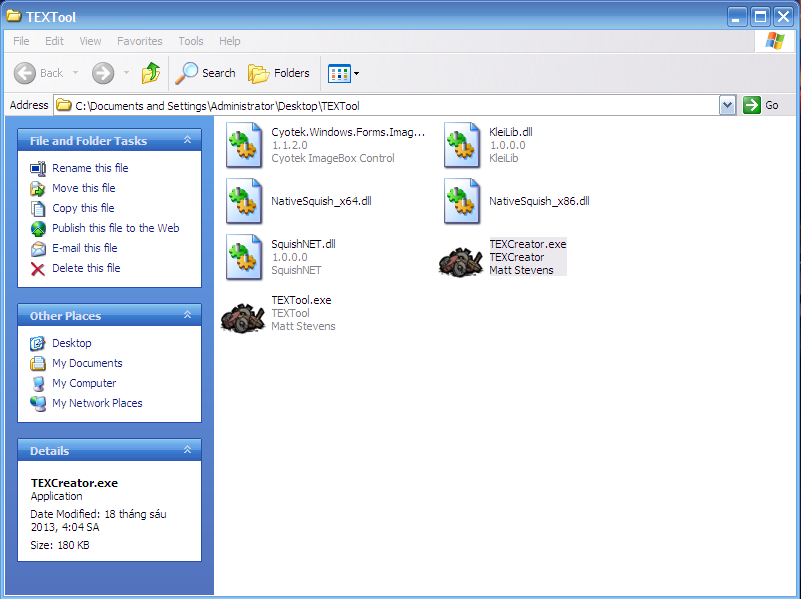Image resolution: width=801 pixels, height=599 pixels.
Task: Click the NativeSquish_x64.dll file icon
Action: pyautogui.click(x=244, y=202)
